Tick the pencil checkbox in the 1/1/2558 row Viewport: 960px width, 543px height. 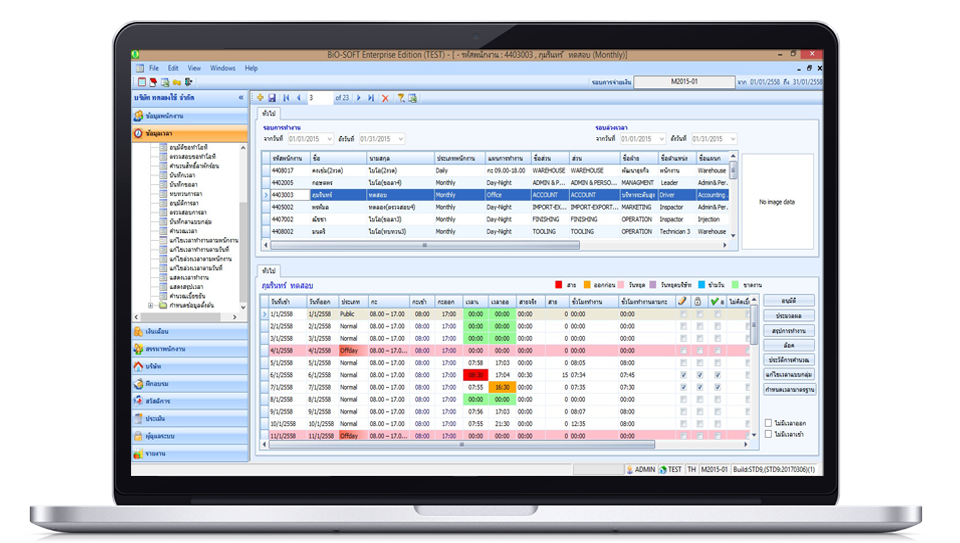pyautogui.click(x=683, y=314)
